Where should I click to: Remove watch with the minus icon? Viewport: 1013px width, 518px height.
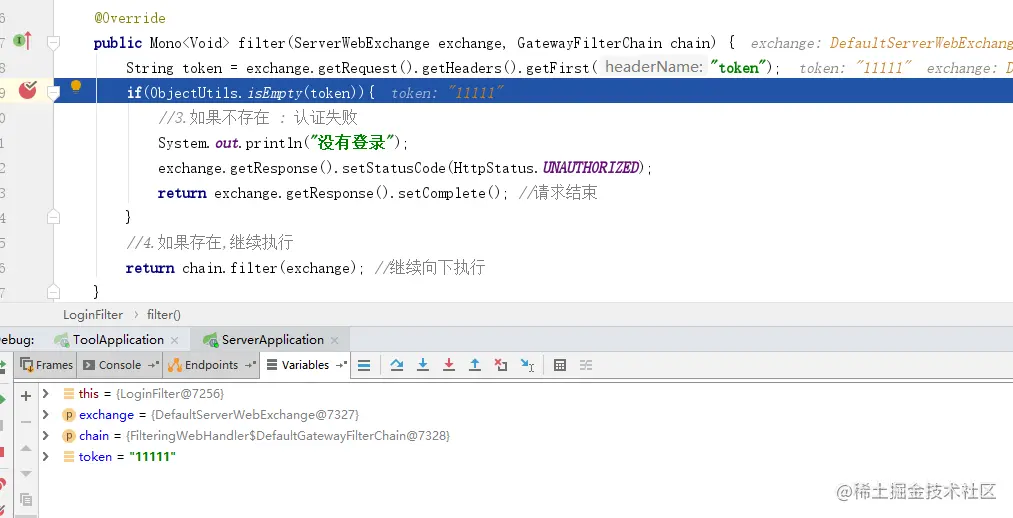[x=26, y=422]
